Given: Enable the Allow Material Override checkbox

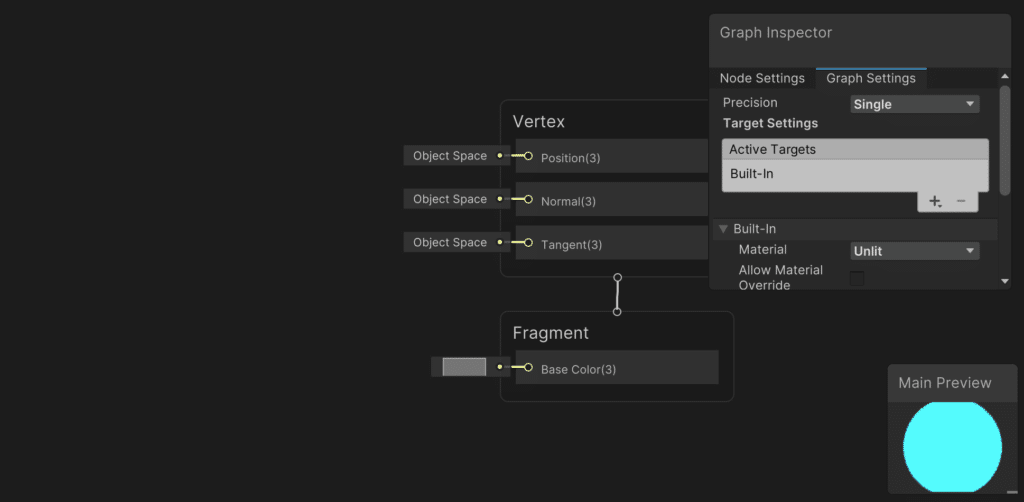Looking at the screenshot, I should [857, 278].
